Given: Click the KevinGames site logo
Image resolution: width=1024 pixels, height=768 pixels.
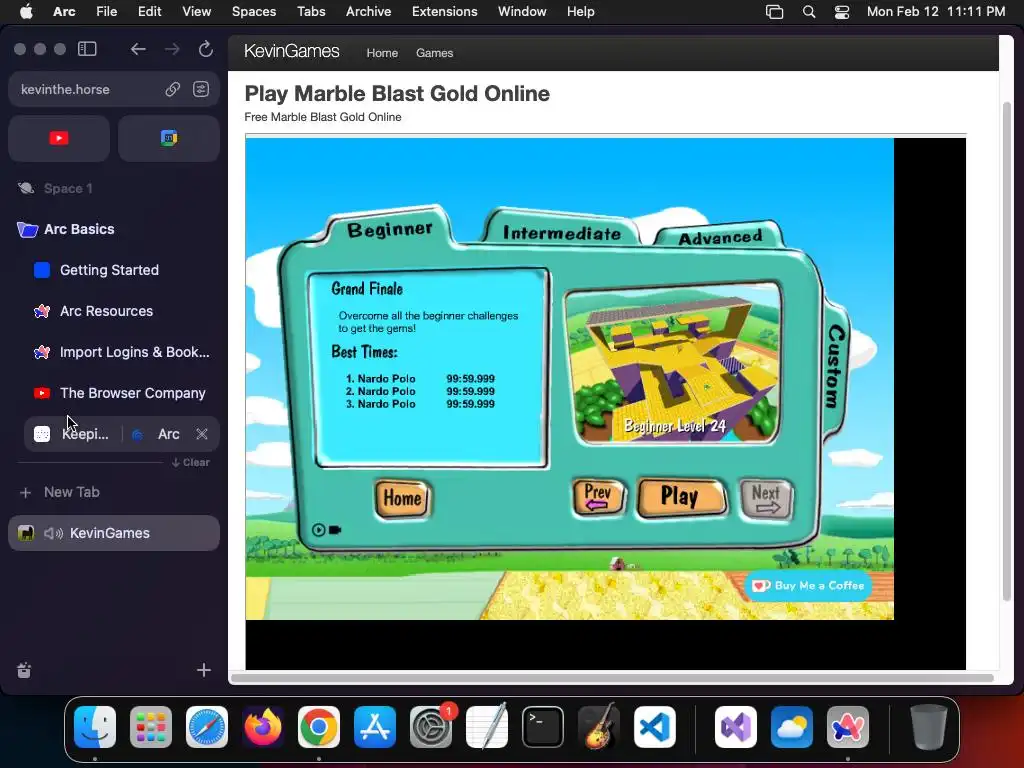Looking at the screenshot, I should 291,52.
